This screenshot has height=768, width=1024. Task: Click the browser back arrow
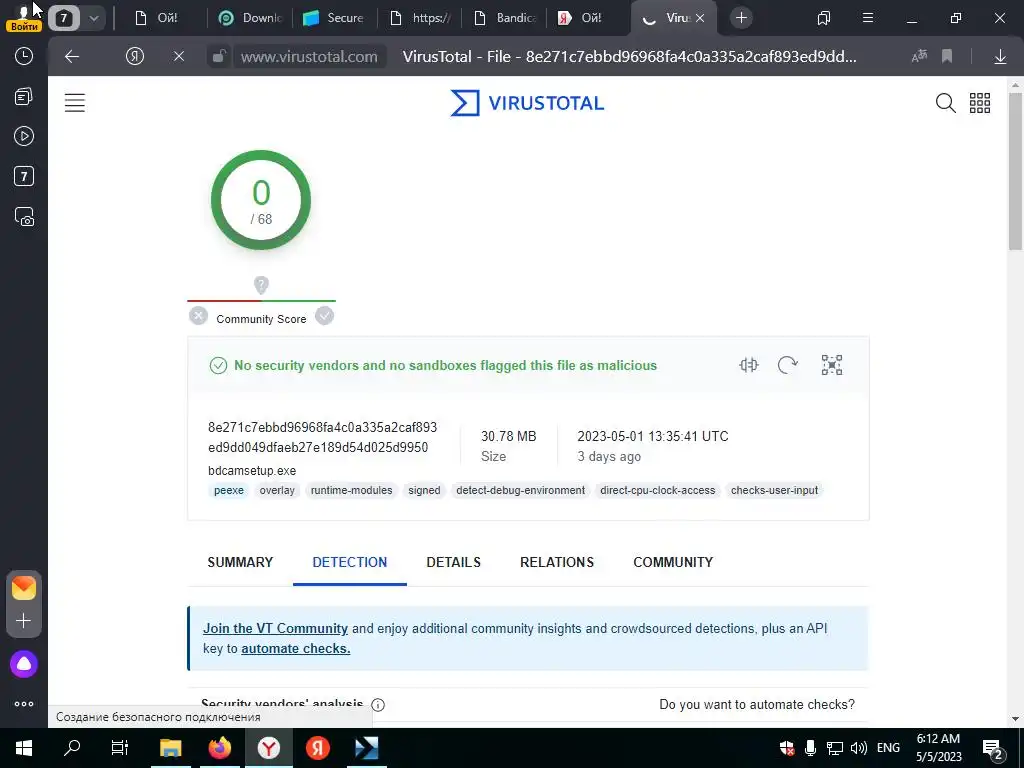[x=72, y=57]
